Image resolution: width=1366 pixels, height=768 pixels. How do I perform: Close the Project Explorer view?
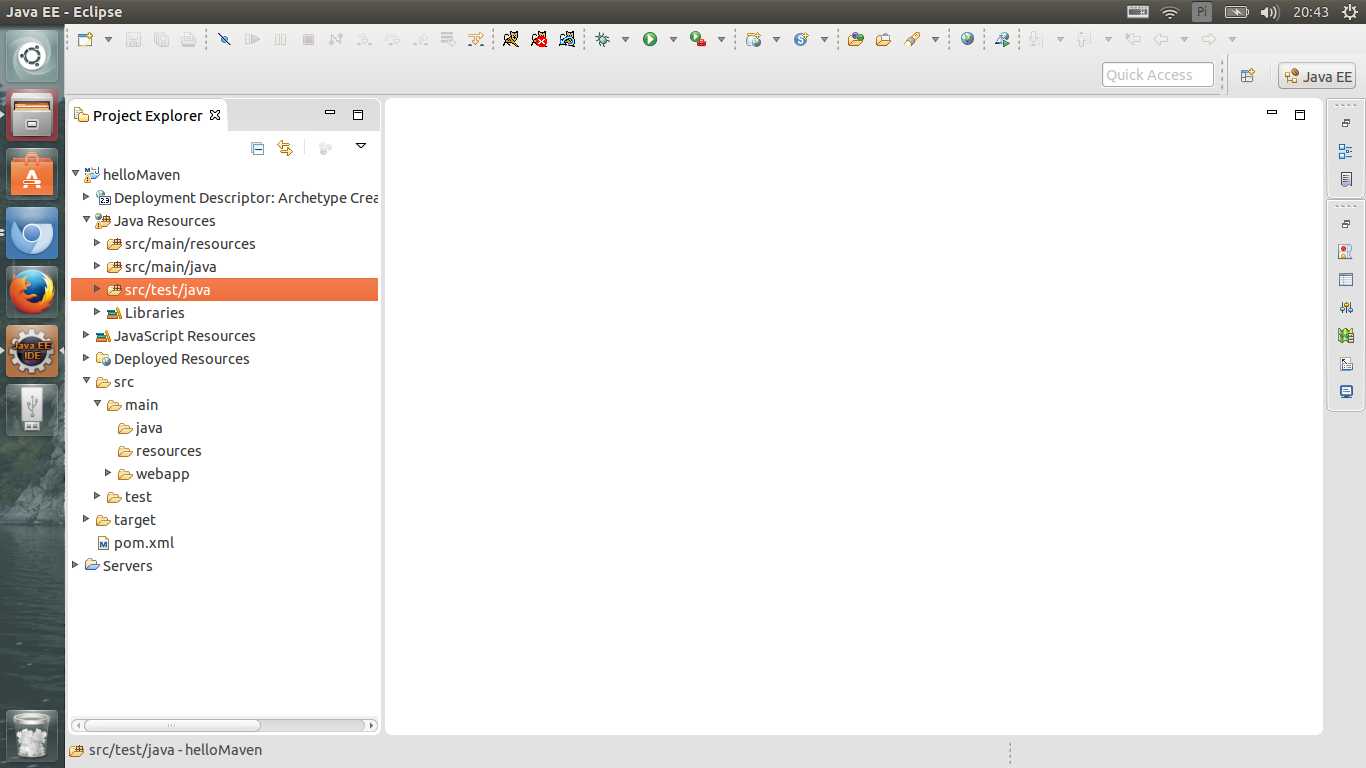(x=214, y=115)
